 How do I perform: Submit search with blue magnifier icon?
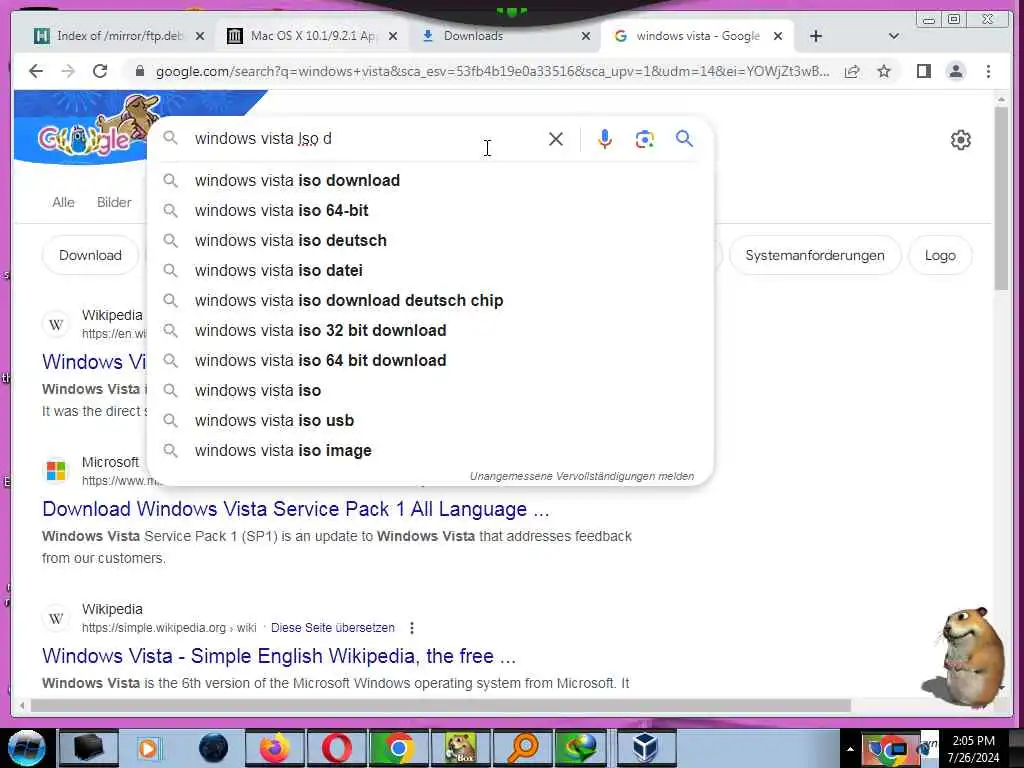[x=684, y=138]
